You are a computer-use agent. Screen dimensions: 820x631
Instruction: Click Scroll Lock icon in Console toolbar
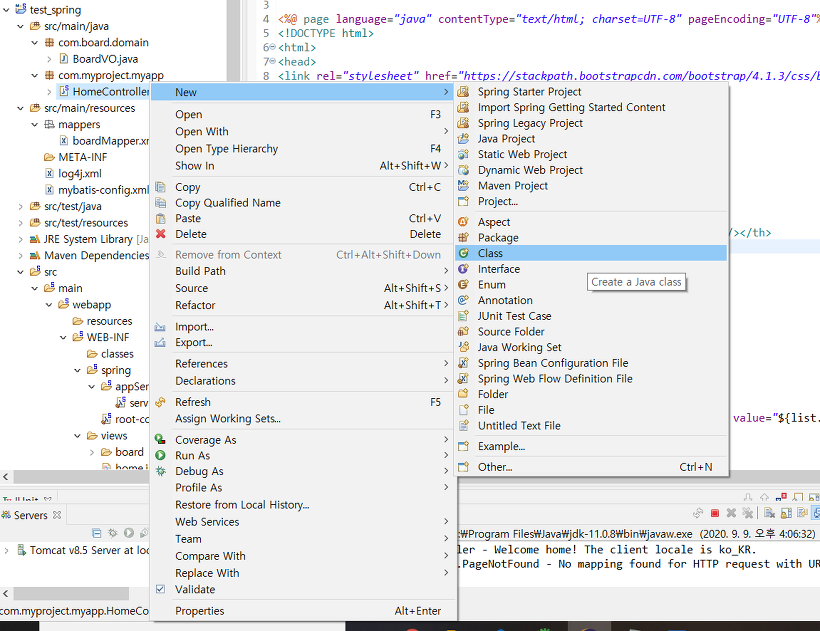point(786,513)
